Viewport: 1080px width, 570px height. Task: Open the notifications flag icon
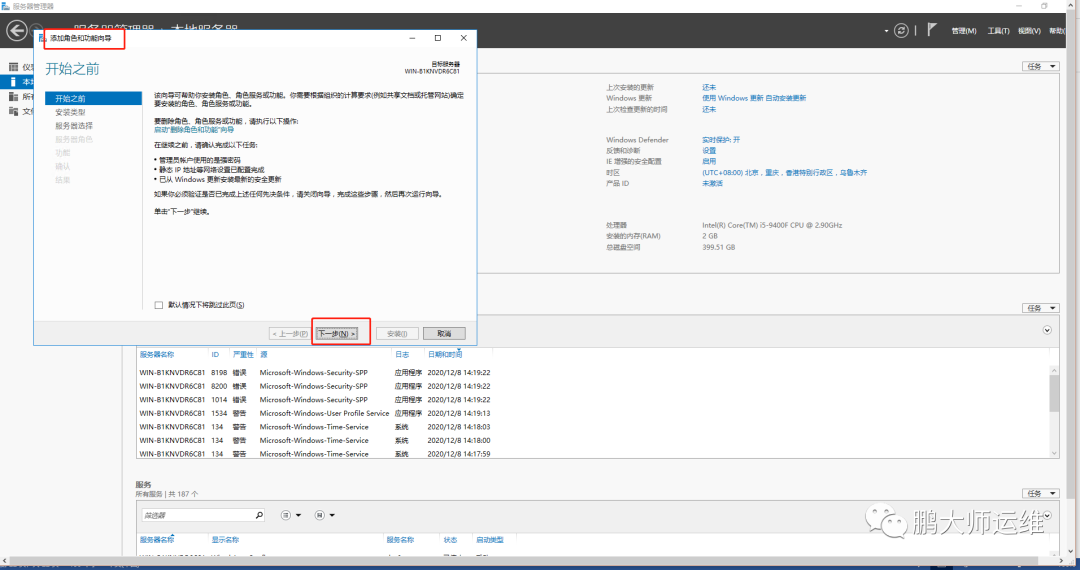pos(932,30)
